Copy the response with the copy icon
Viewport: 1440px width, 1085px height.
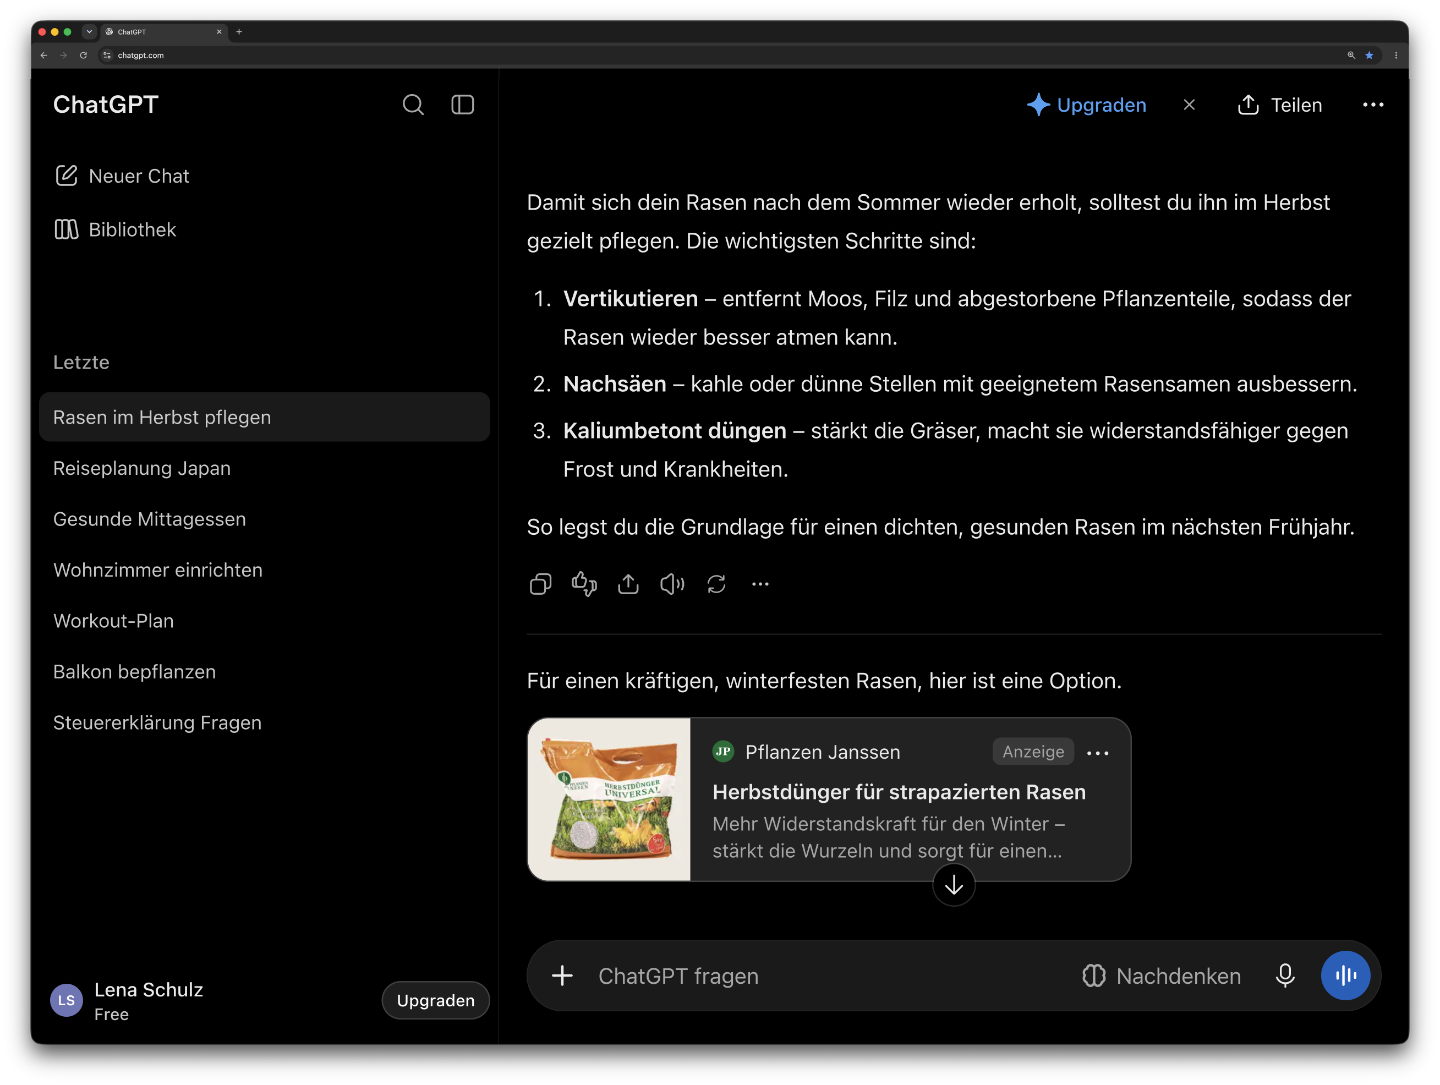[540, 584]
